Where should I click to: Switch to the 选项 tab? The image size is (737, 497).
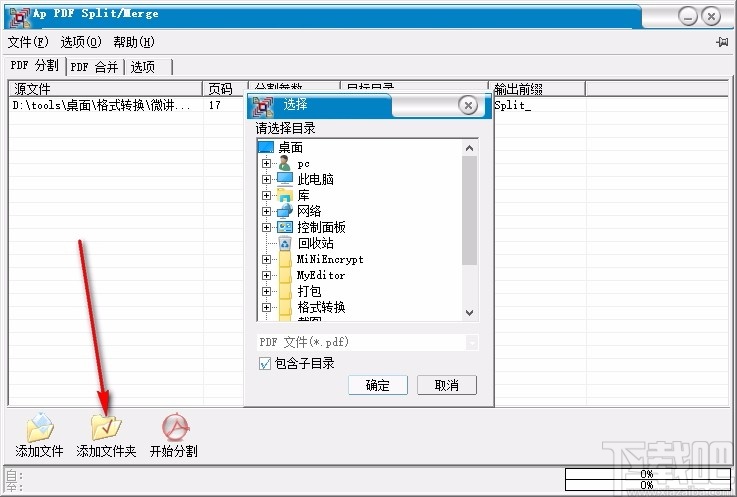click(149, 67)
